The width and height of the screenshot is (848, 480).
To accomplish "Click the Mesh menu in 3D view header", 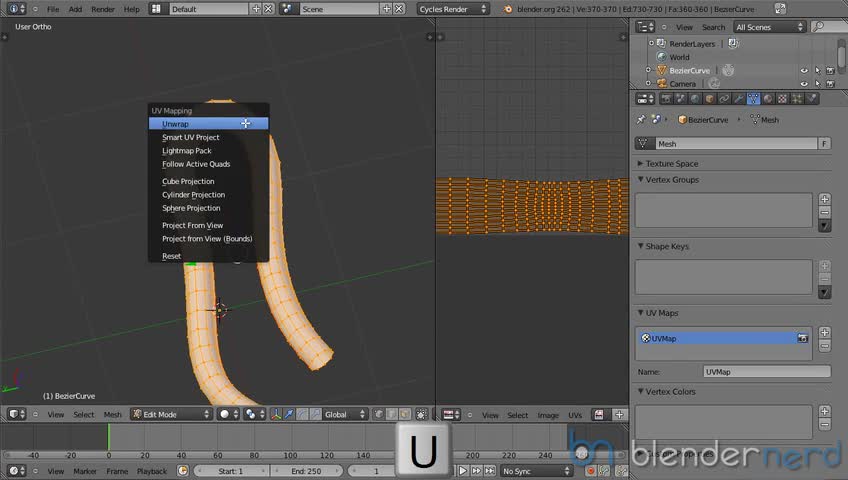I will (x=113, y=415).
